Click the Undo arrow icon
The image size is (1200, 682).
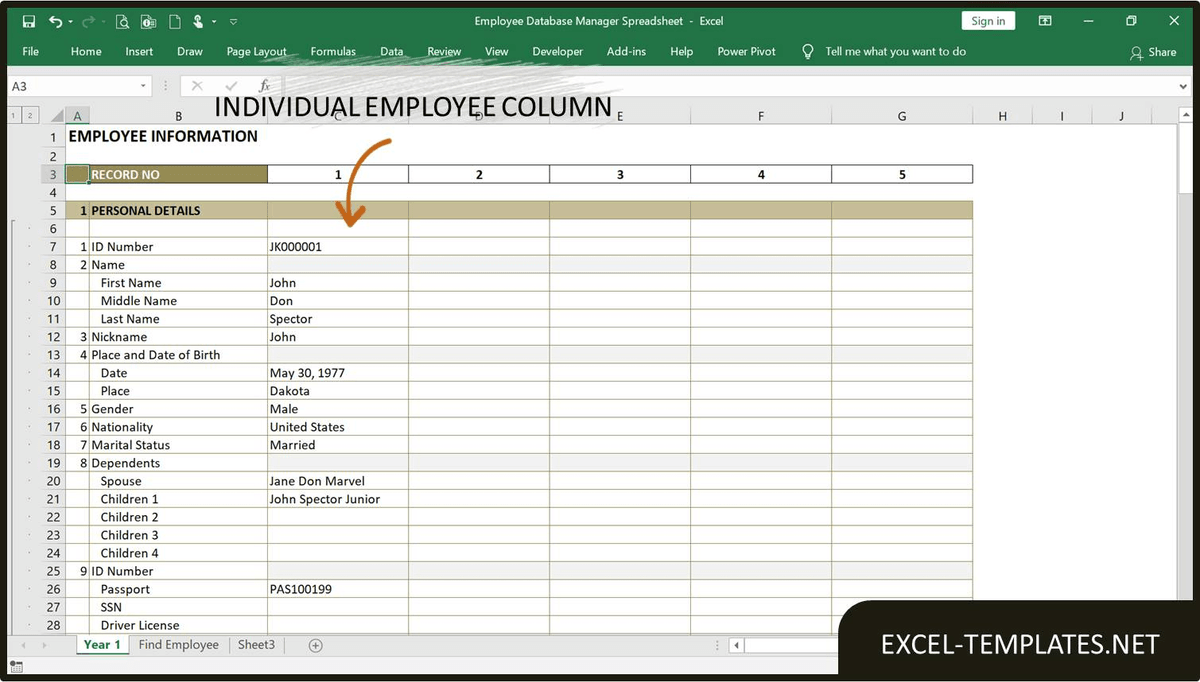(55, 21)
